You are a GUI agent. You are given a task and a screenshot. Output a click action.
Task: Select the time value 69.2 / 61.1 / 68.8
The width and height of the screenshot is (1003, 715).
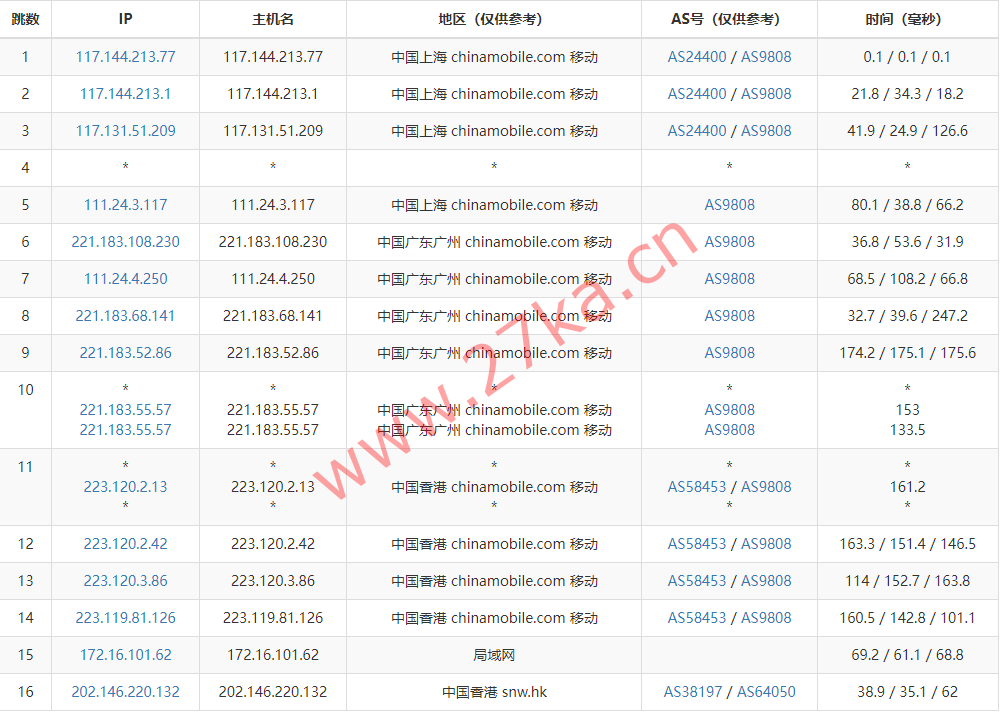click(907, 656)
